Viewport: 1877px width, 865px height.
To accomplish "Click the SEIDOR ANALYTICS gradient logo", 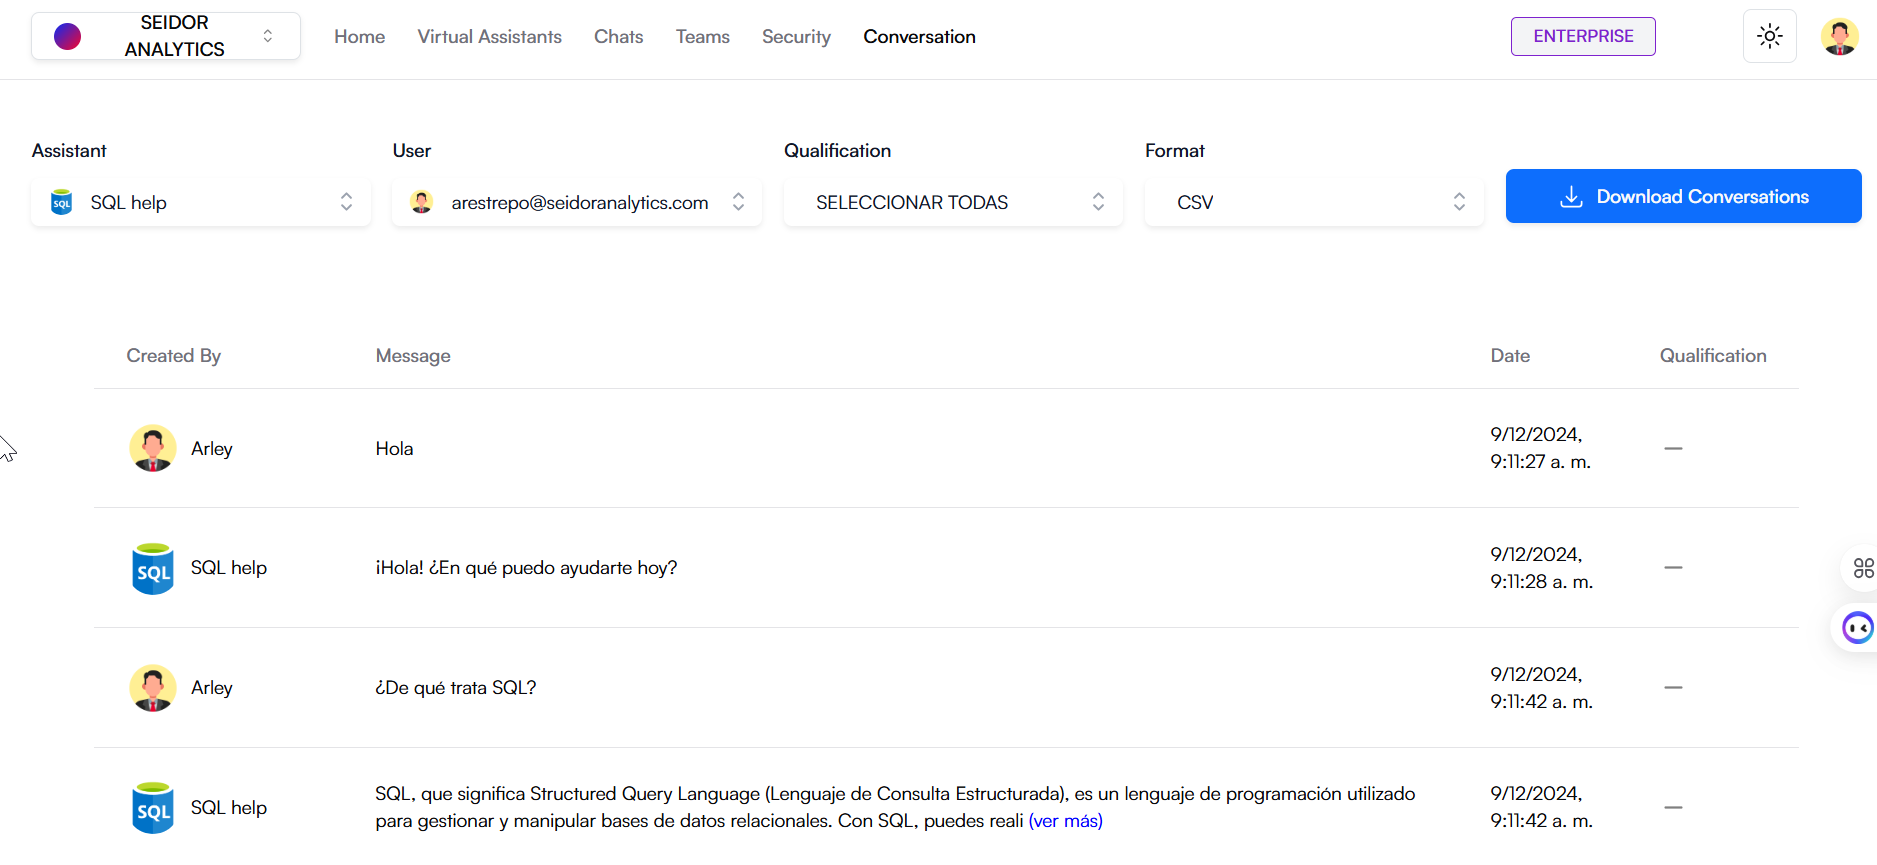I will 67,37.
